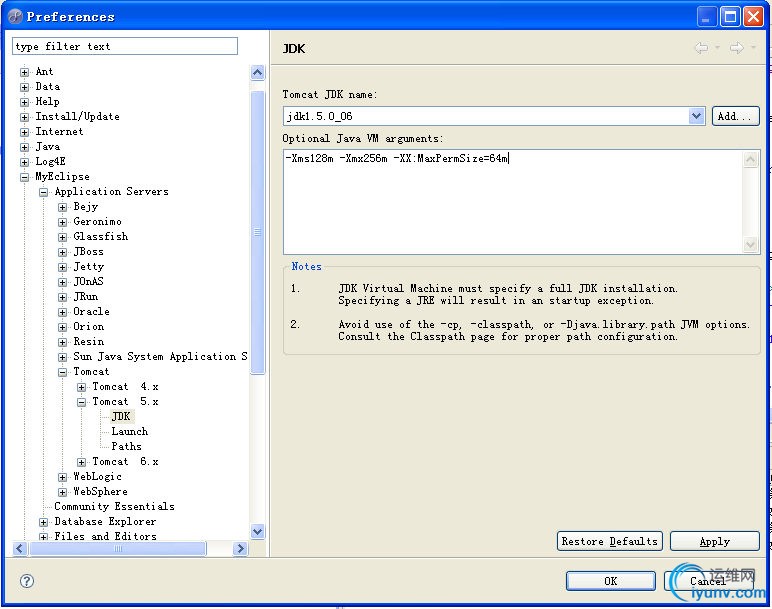Expand the Geronimo server node
Viewport: 772px width, 609px height.
coord(63,222)
